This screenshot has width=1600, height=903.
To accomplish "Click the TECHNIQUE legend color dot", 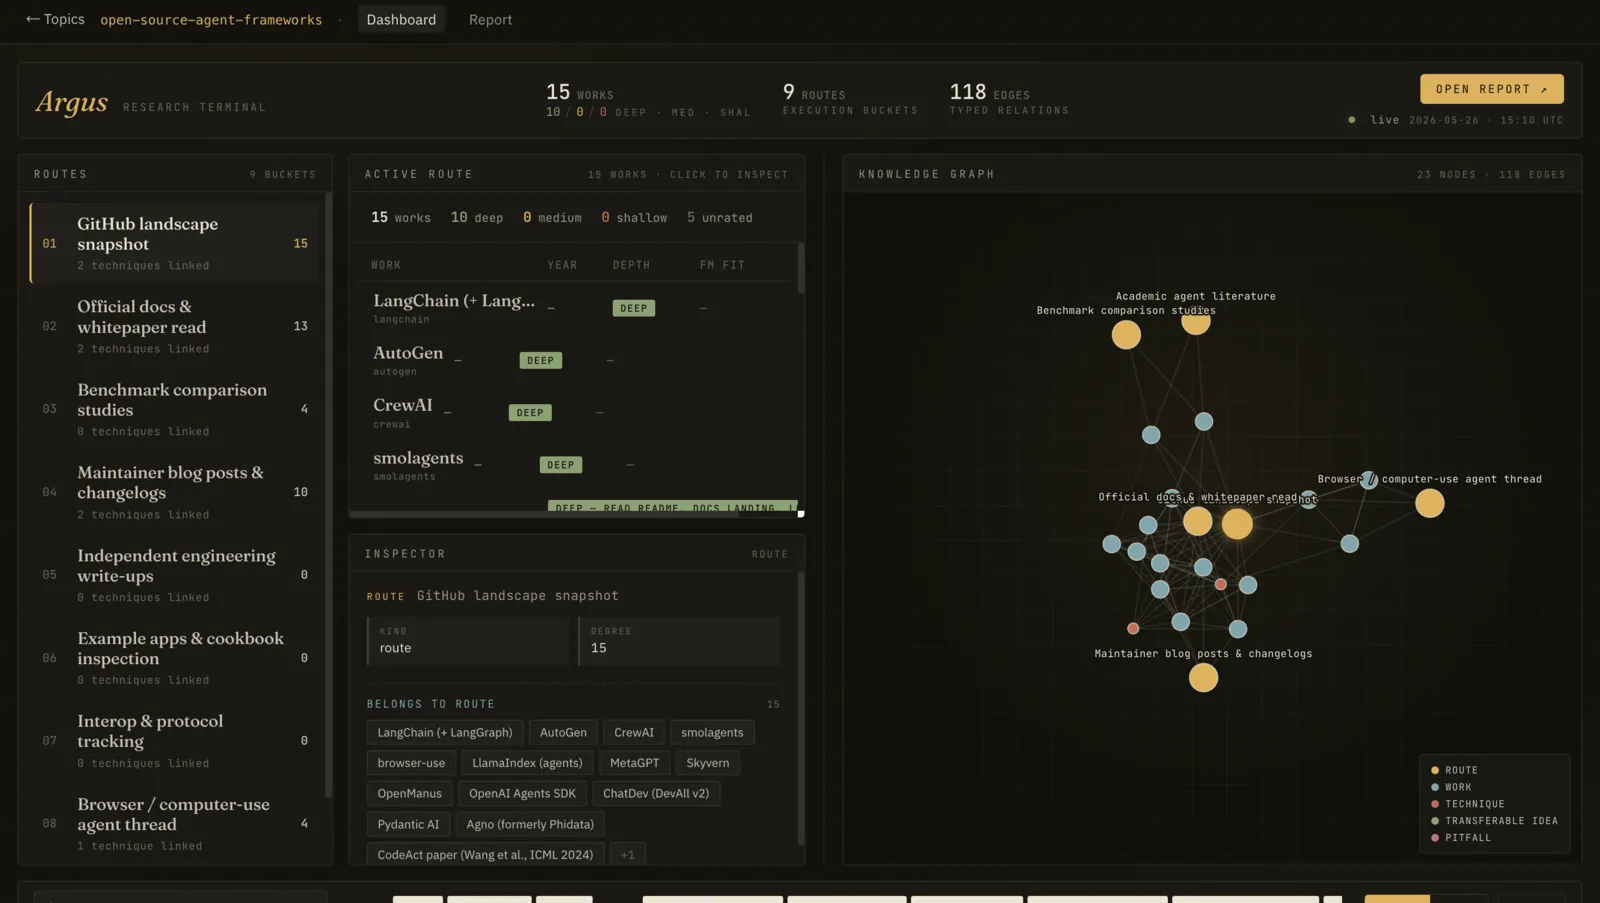I will [1435, 804].
